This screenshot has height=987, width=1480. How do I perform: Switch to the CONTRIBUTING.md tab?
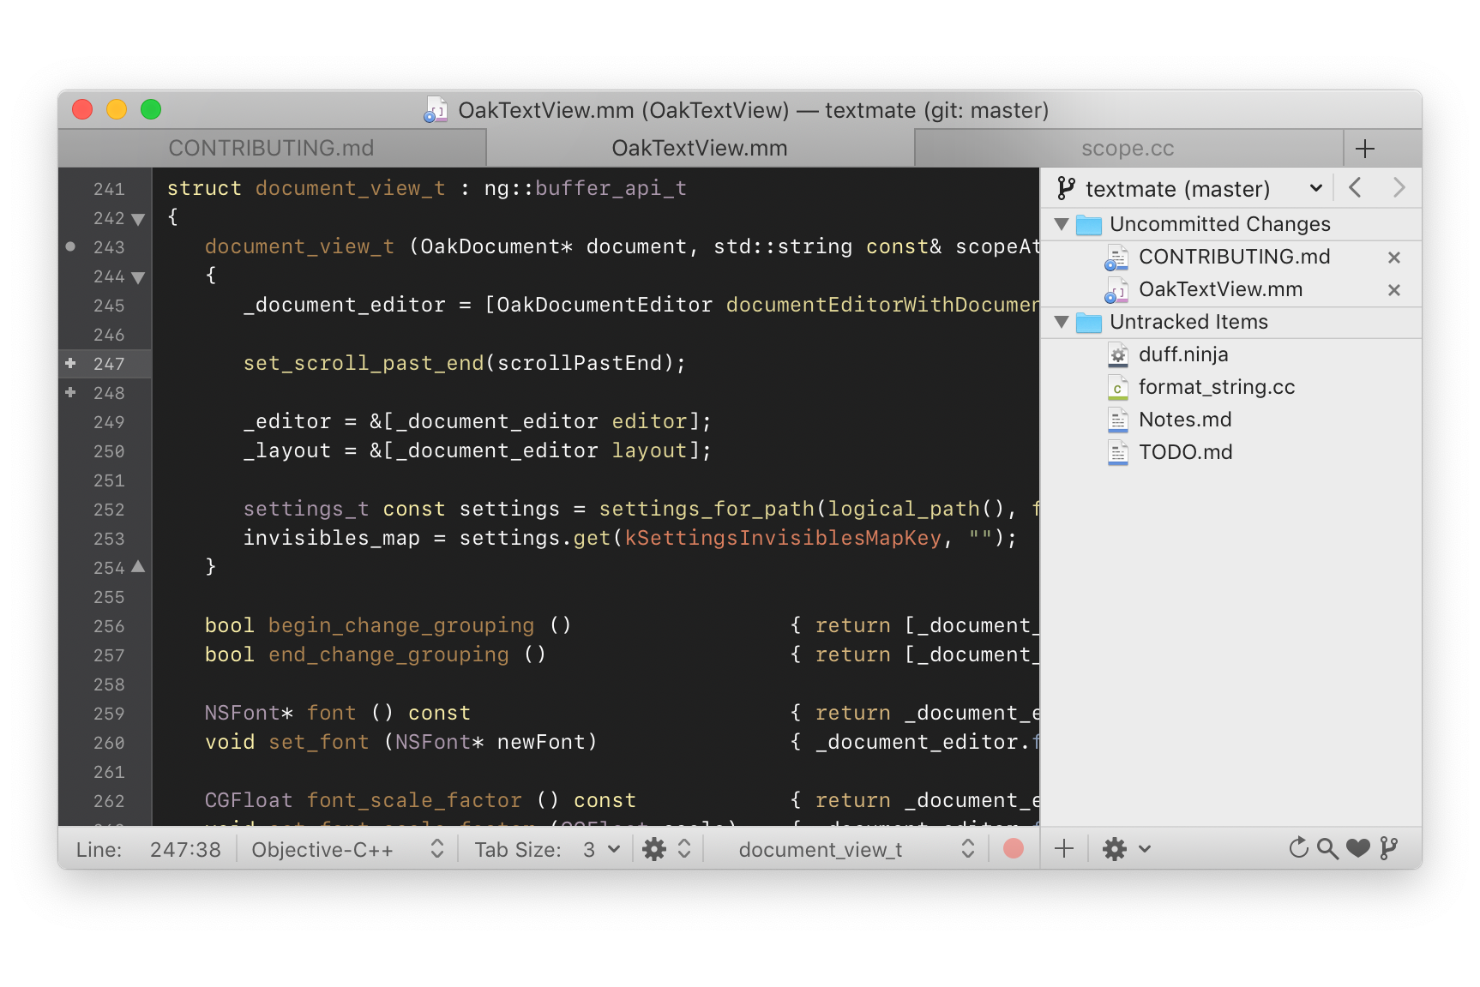tap(271, 148)
